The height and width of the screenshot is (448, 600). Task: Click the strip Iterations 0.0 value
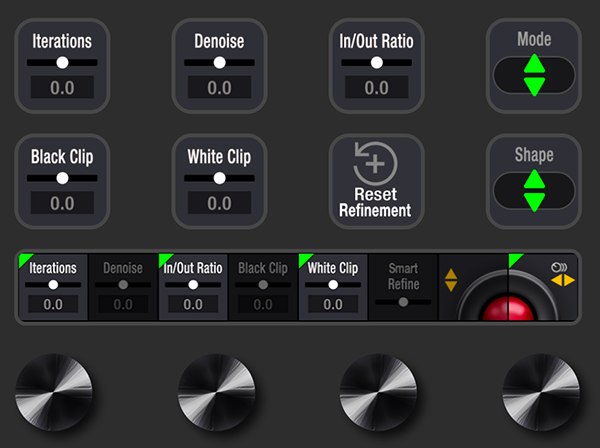click(x=53, y=304)
